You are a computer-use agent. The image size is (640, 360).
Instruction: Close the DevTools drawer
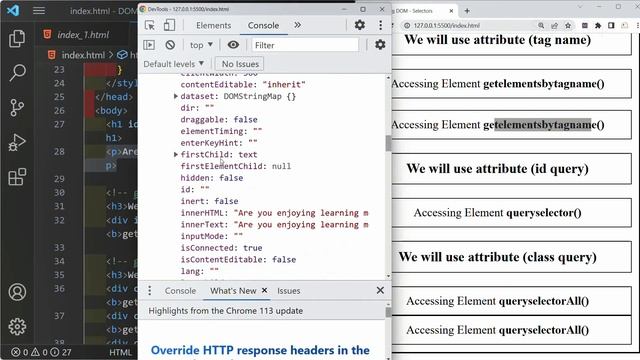(x=380, y=290)
